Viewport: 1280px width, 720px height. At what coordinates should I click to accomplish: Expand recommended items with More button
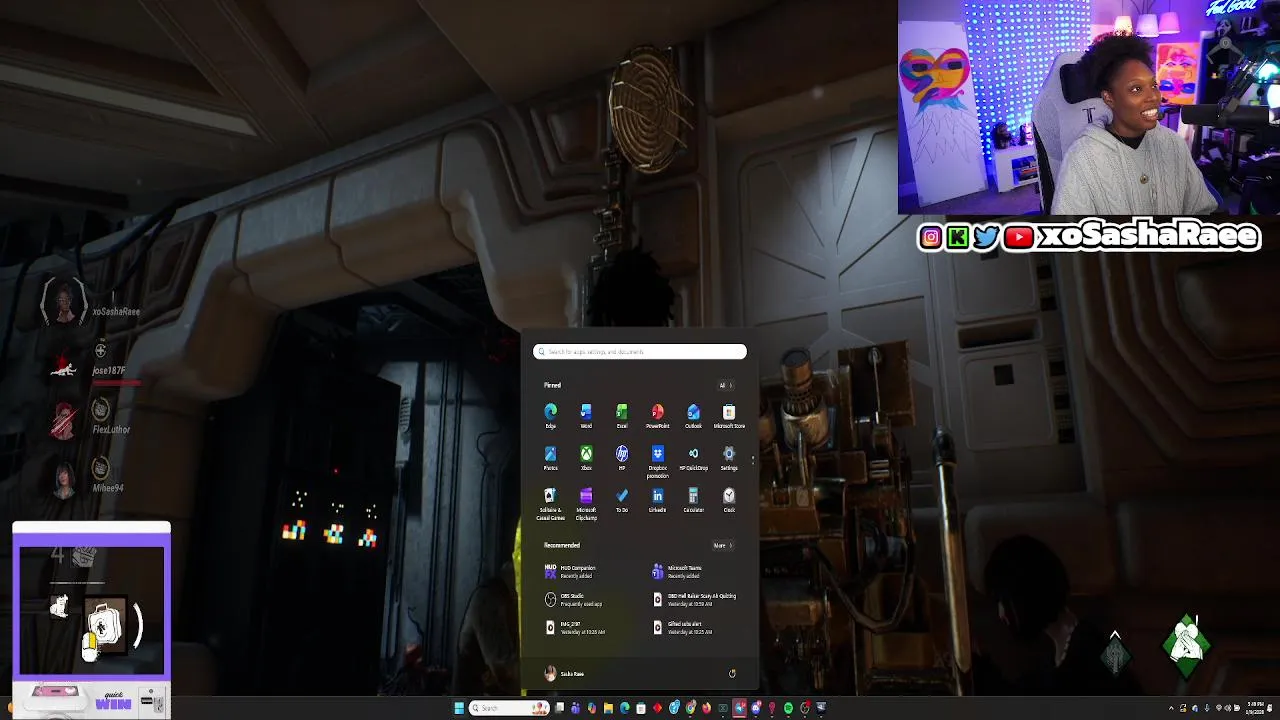tap(722, 545)
